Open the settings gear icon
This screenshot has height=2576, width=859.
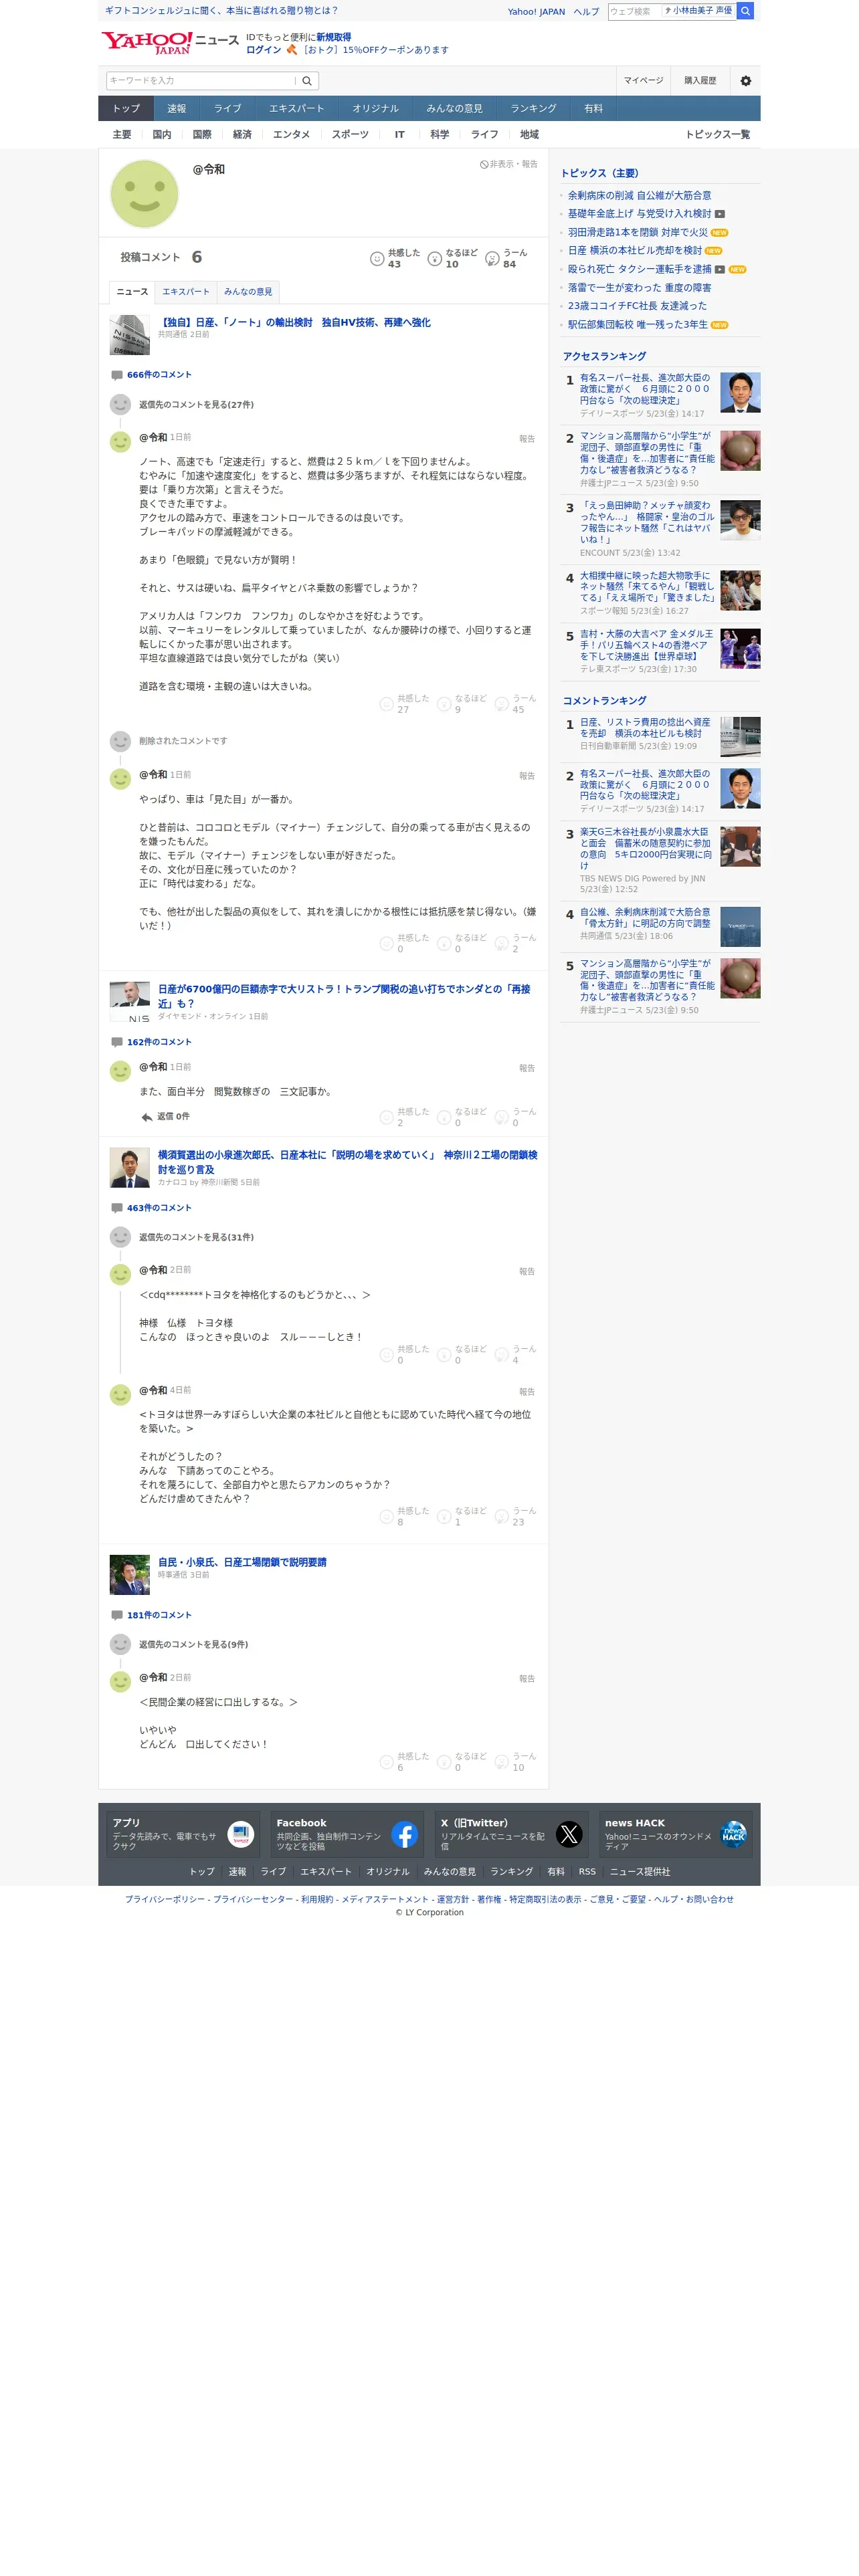pyautogui.click(x=745, y=81)
